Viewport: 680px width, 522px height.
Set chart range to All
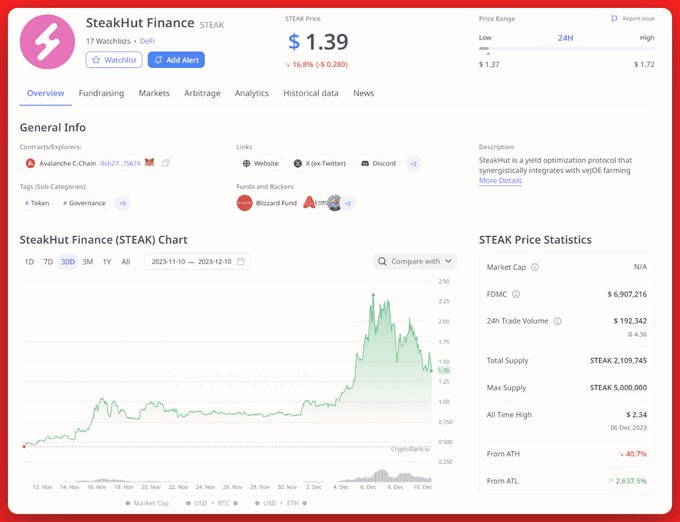point(126,261)
